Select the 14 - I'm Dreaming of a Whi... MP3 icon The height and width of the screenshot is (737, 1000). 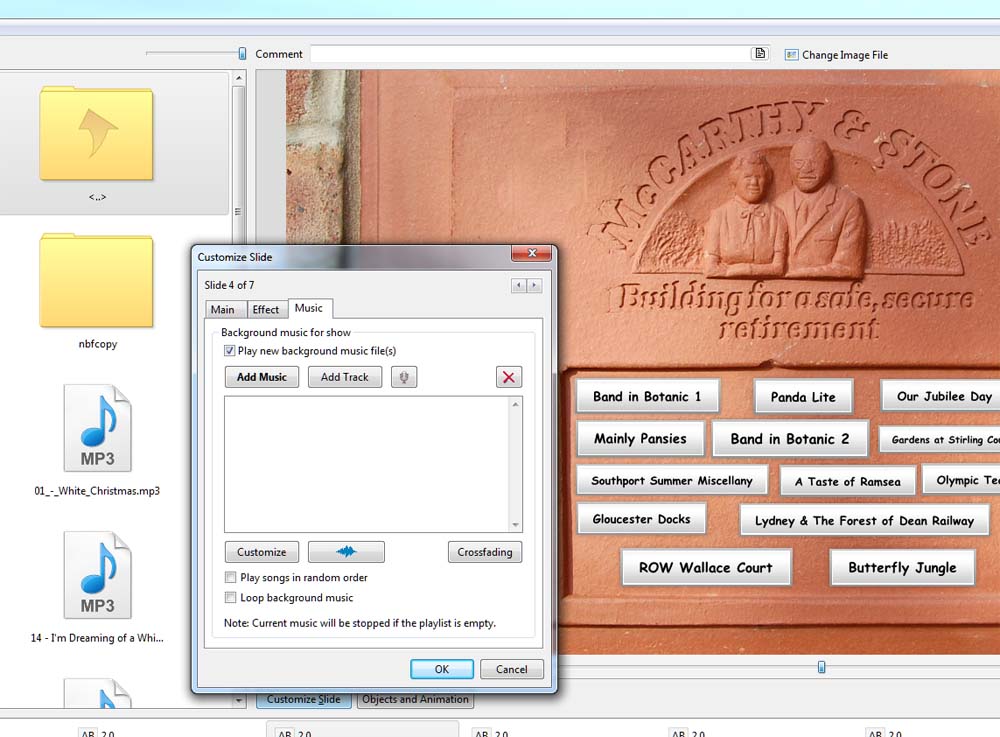tap(98, 576)
